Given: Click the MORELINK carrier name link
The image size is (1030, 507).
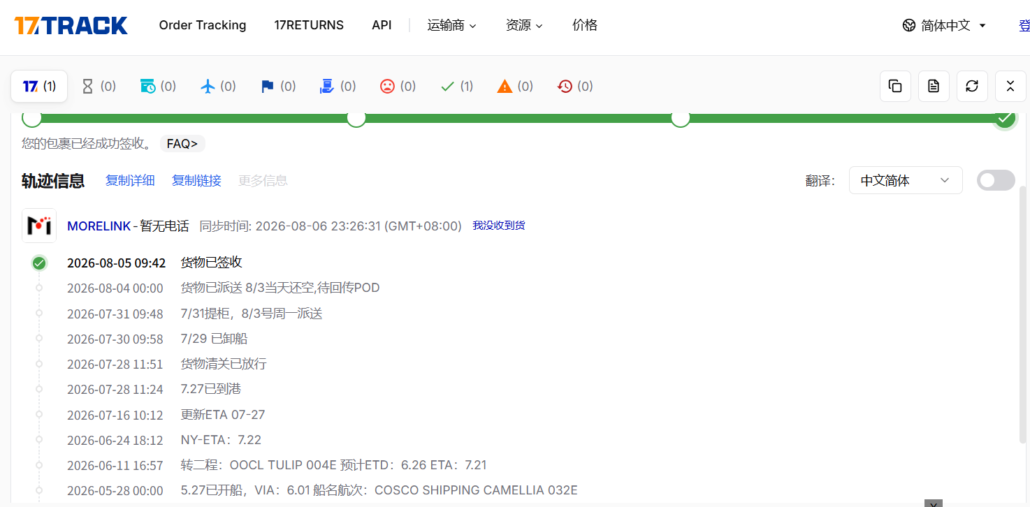Looking at the screenshot, I should click(99, 226).
